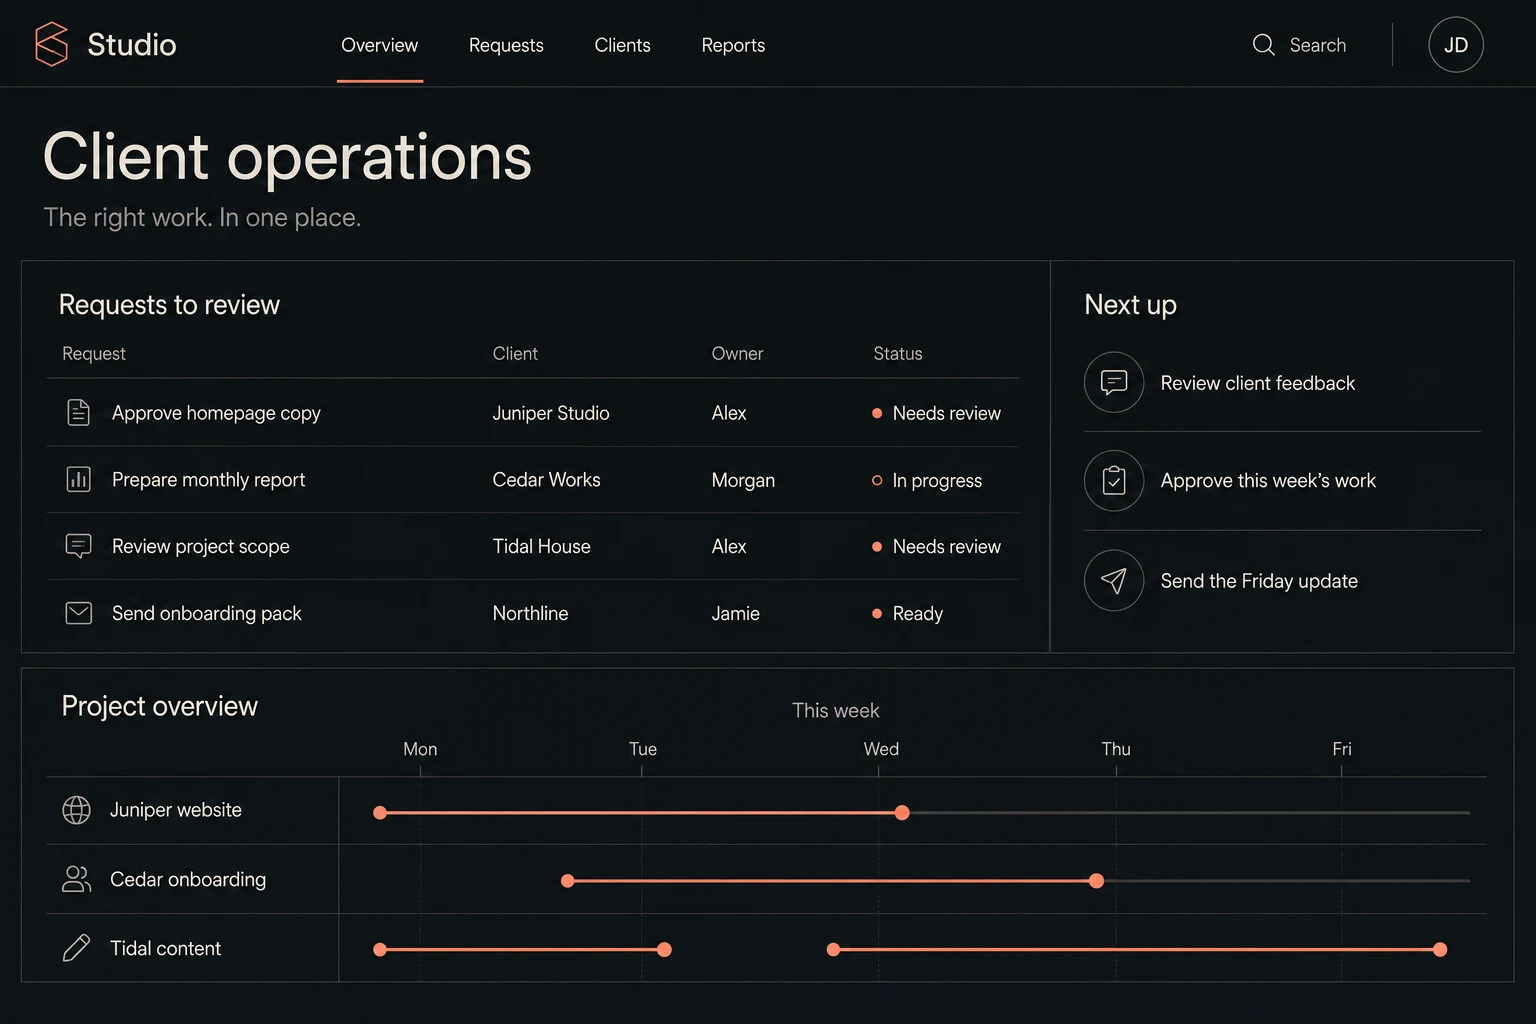Viewport: 1536px width, 1024px height.
Task: Click the Tidal House client cell
Action: pyautogui.click(x=541, y=546)
